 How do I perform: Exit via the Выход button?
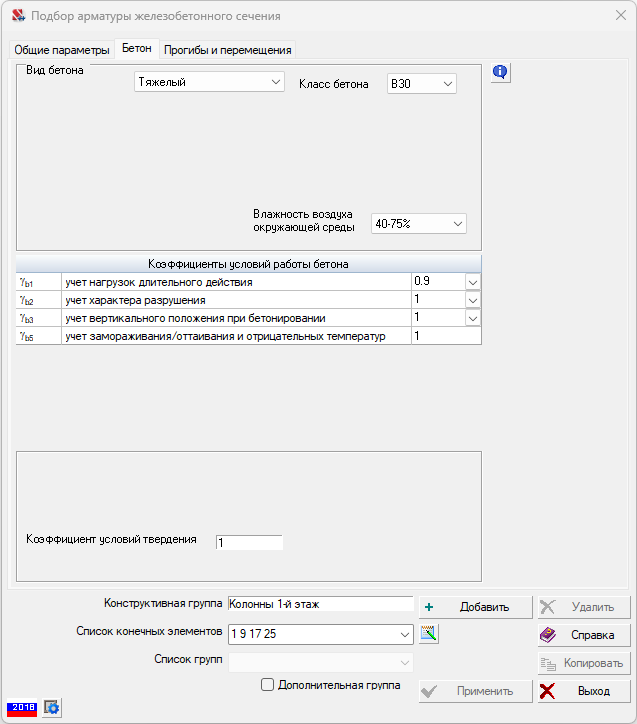click(584, 691)
